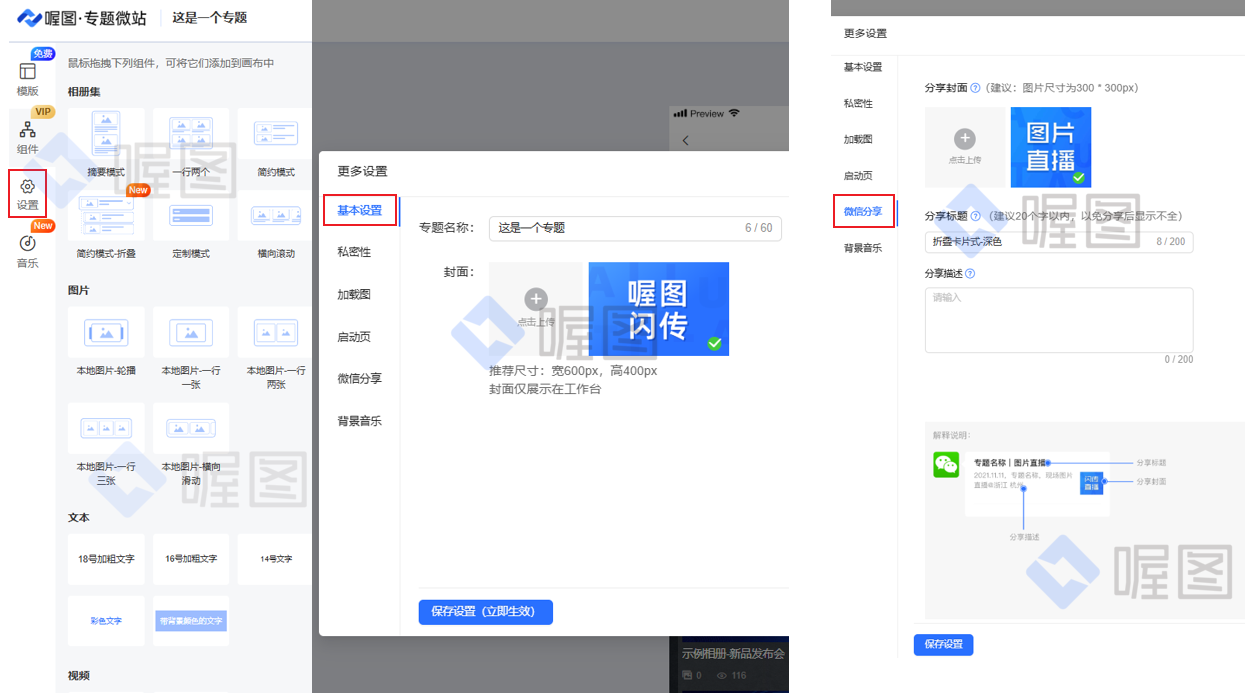The image size is (1254, 693).
Task: Click 示例相册-新品发布会 album title
Action: [x=733, y=654]
